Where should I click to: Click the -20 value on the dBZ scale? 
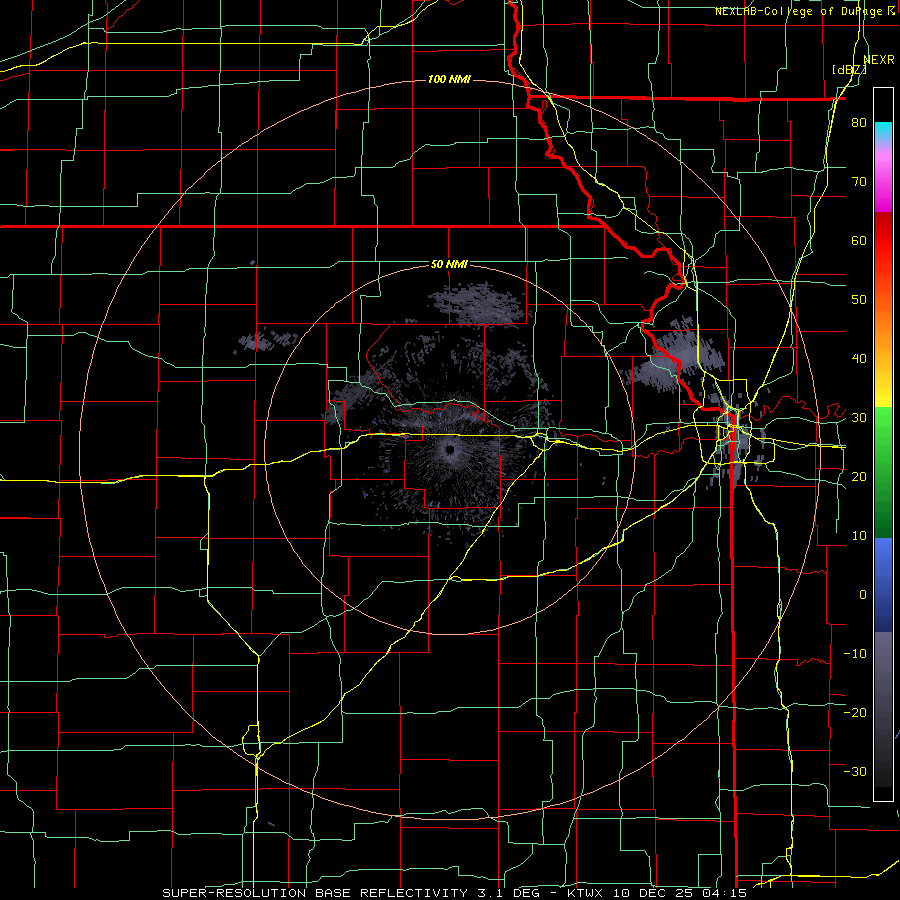(x=855, y=712)
